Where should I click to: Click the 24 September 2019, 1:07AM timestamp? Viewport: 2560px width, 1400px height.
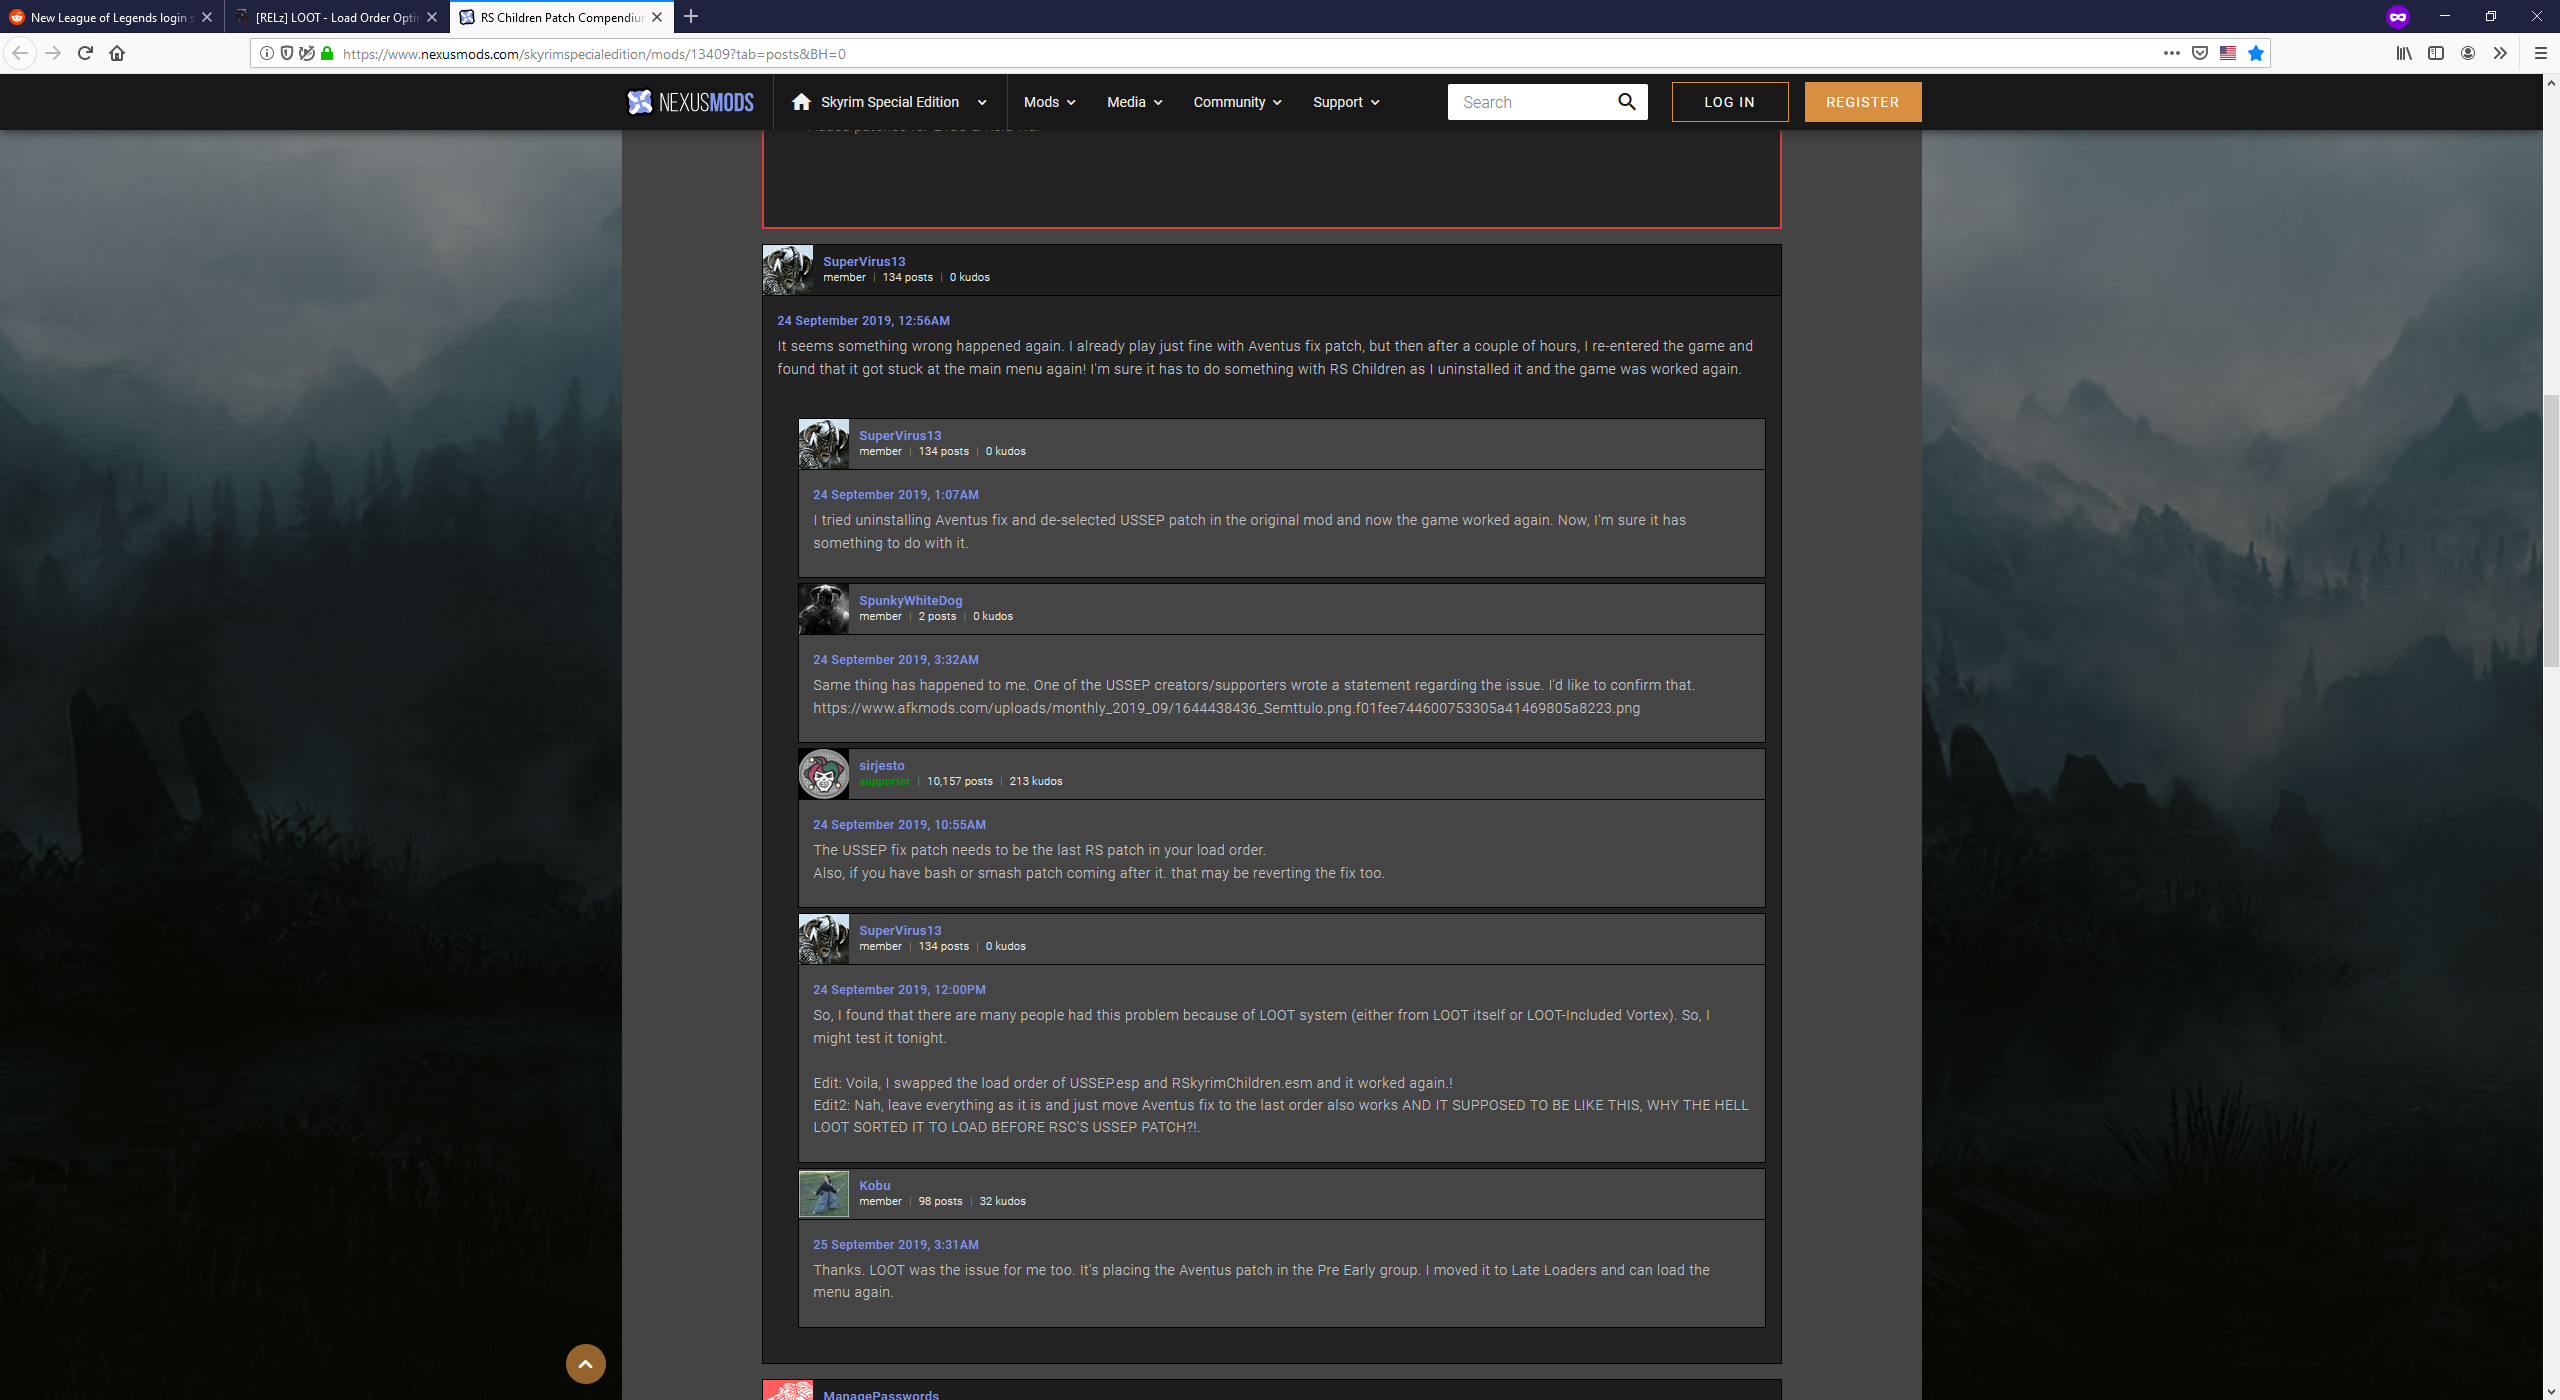coord(895,494)
